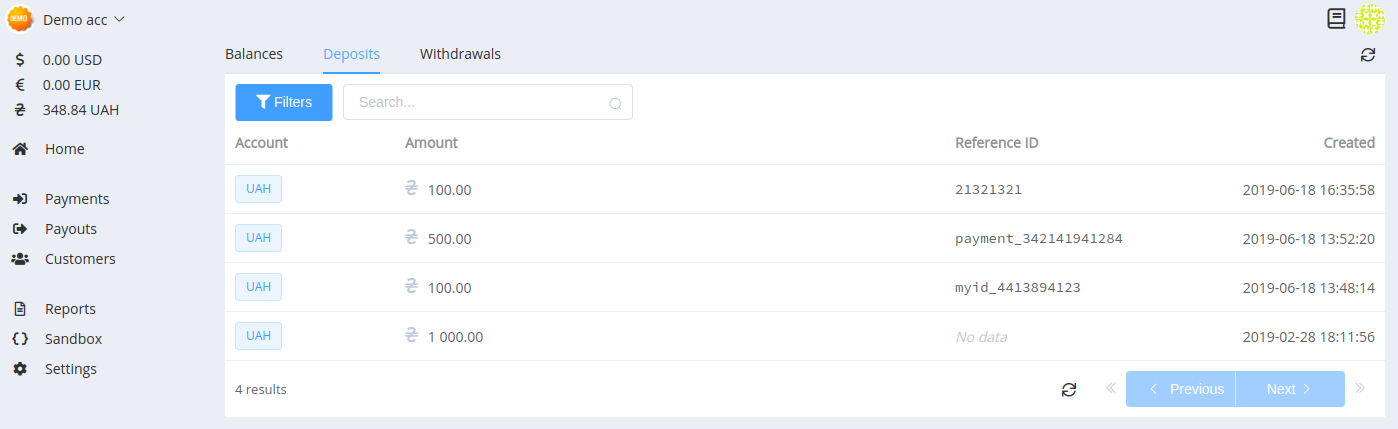This screenshot has width=1398, height=429.
Task: Click the Next page button
Action: 1290,389
